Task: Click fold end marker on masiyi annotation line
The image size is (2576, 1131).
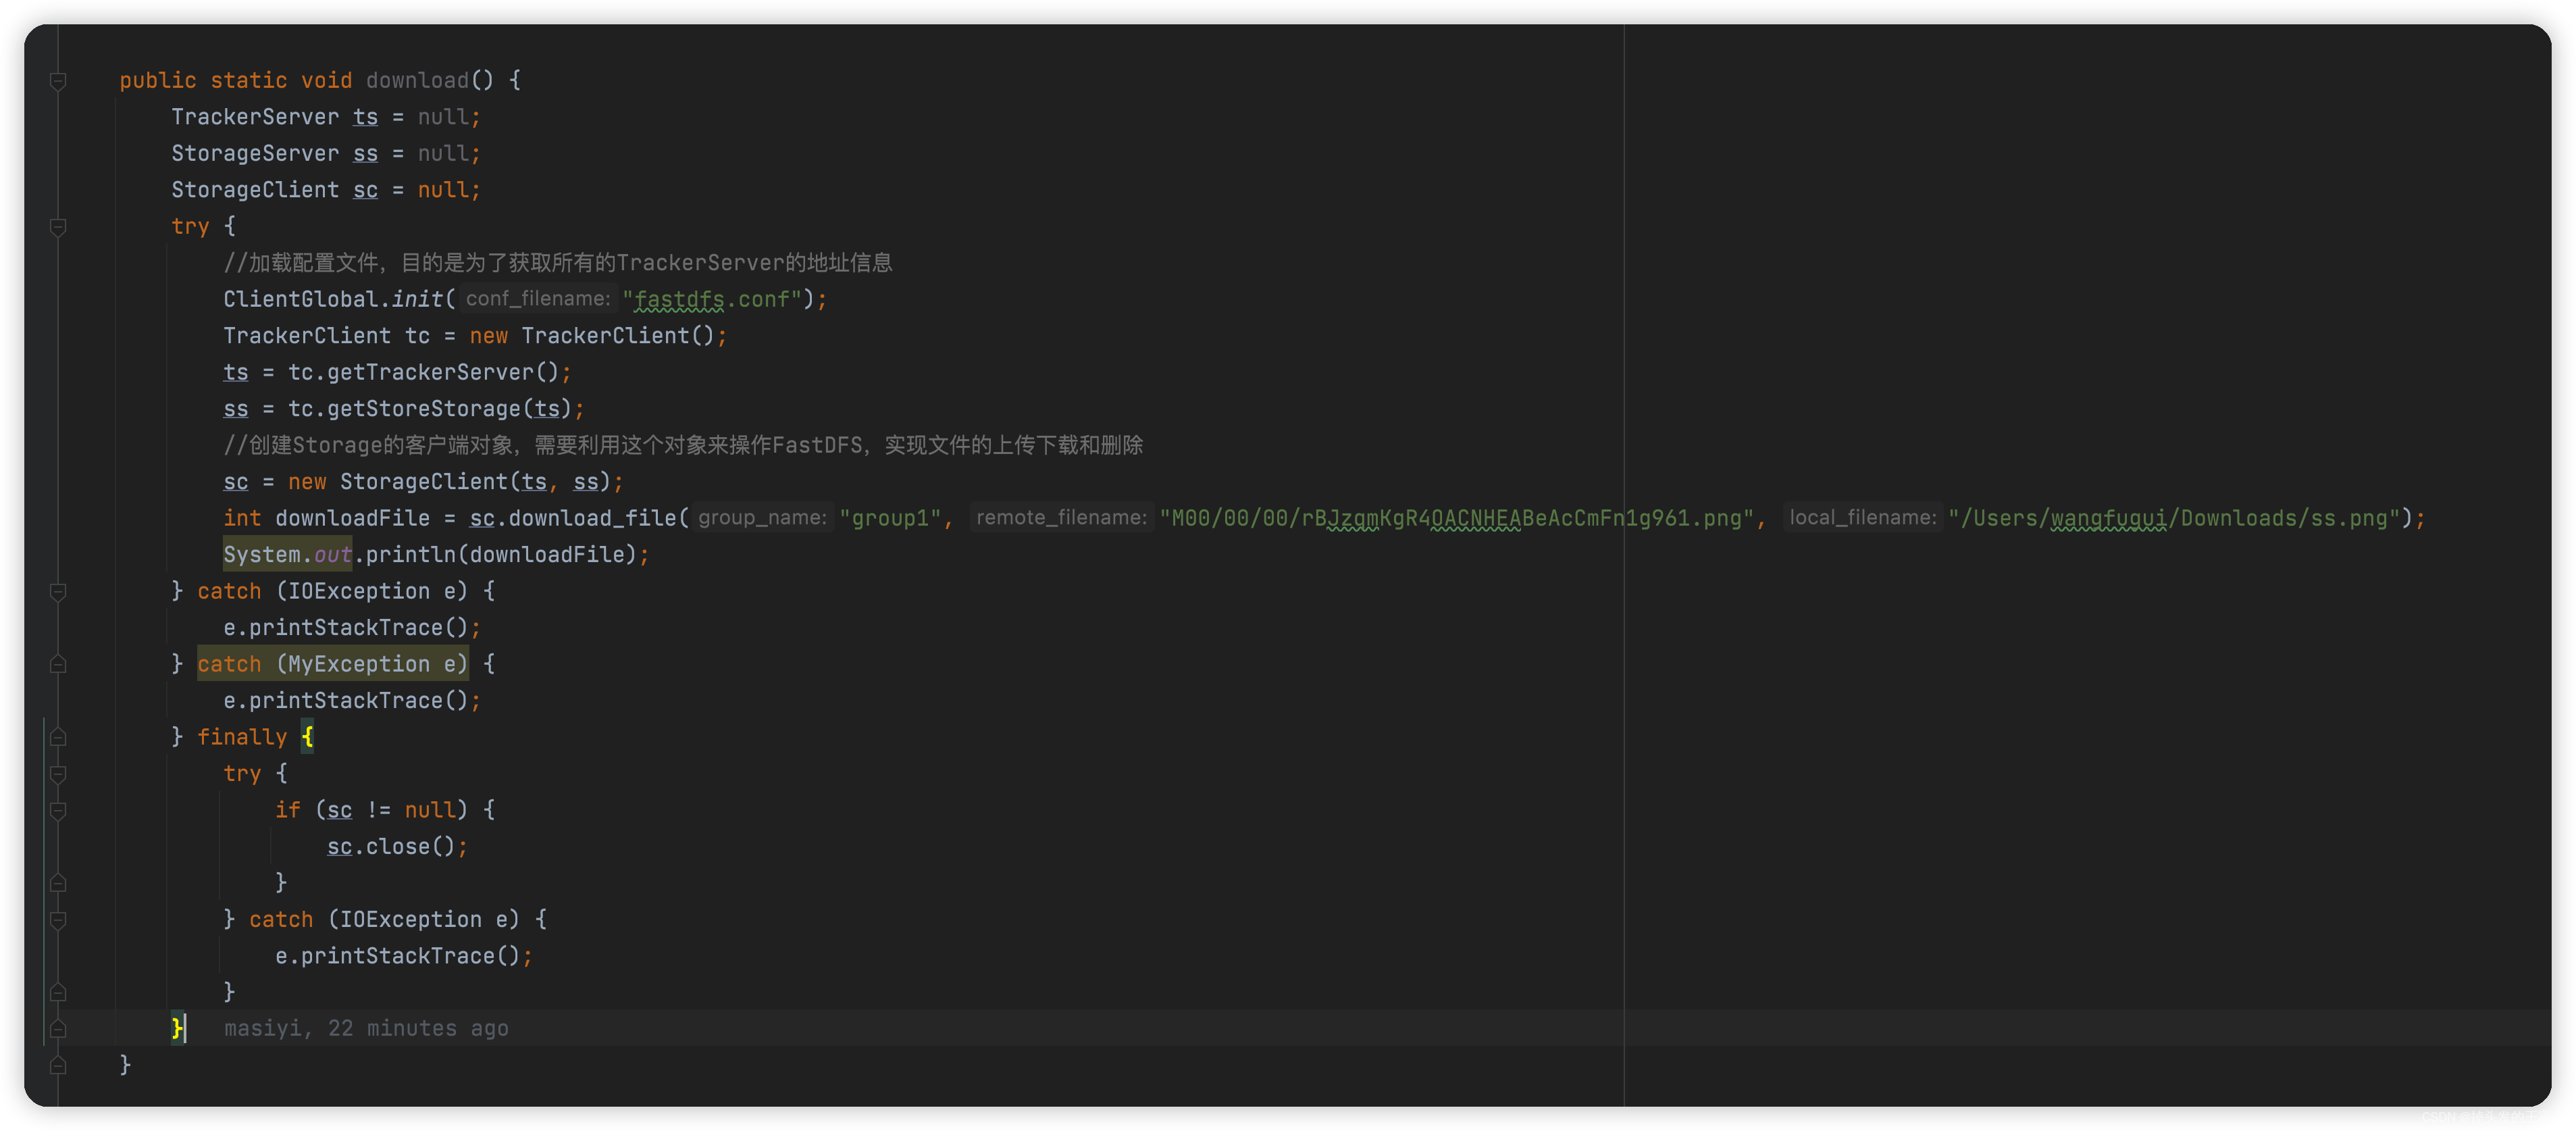Action: 58,1029
